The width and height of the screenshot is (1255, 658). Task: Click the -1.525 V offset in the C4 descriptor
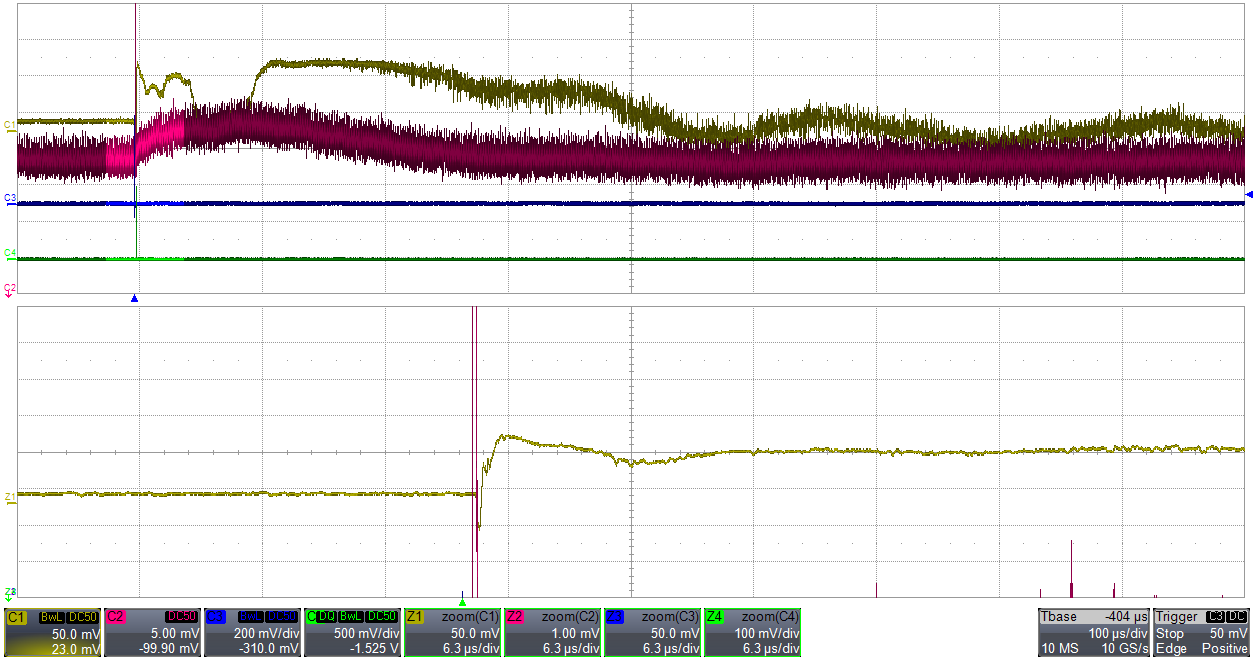[376, 649]
